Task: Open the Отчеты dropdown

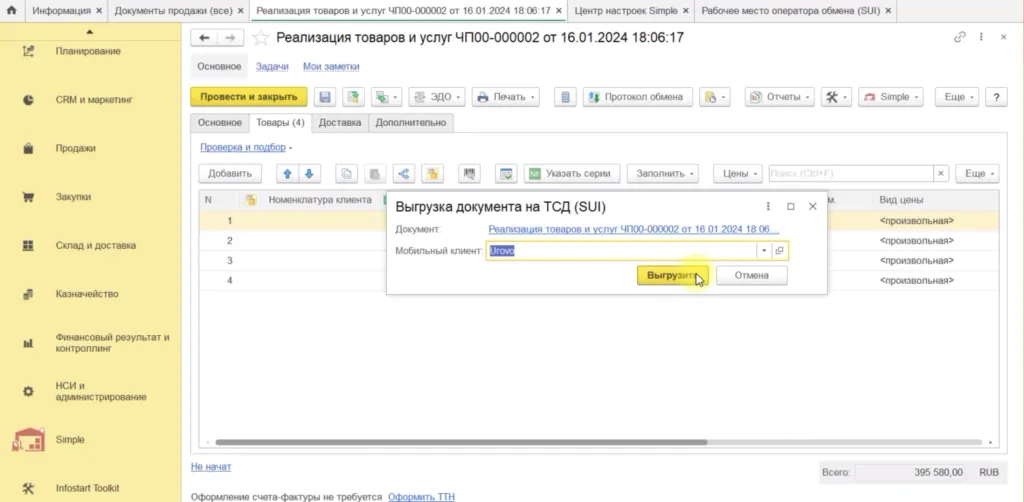Action: point(779,97)
